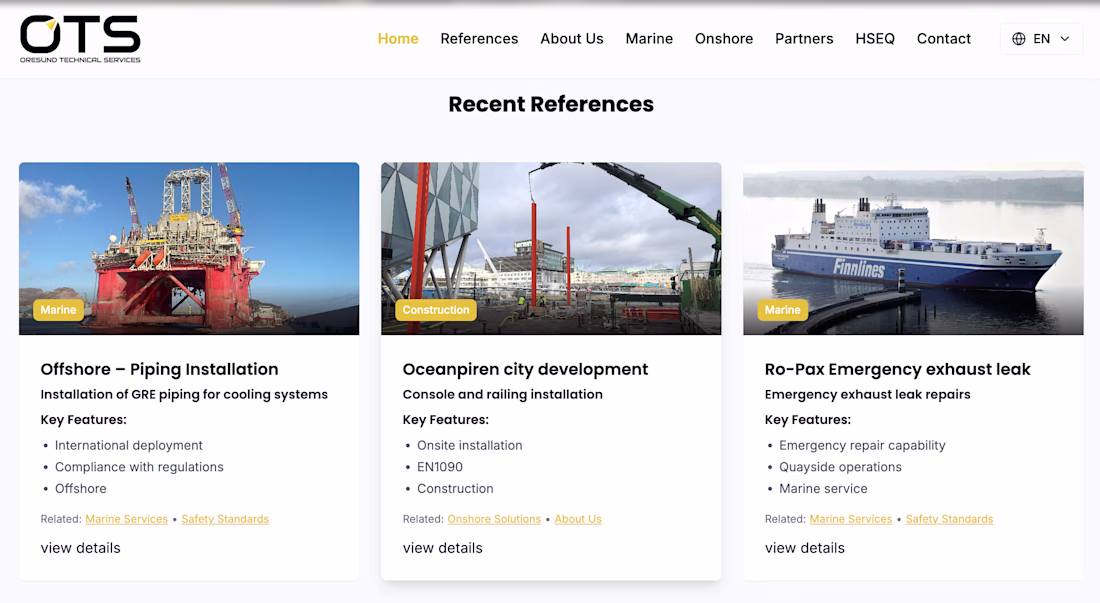Navigate to the Onshore page
This screenshot has width=1100, height=603.
(x=724, y=39)
